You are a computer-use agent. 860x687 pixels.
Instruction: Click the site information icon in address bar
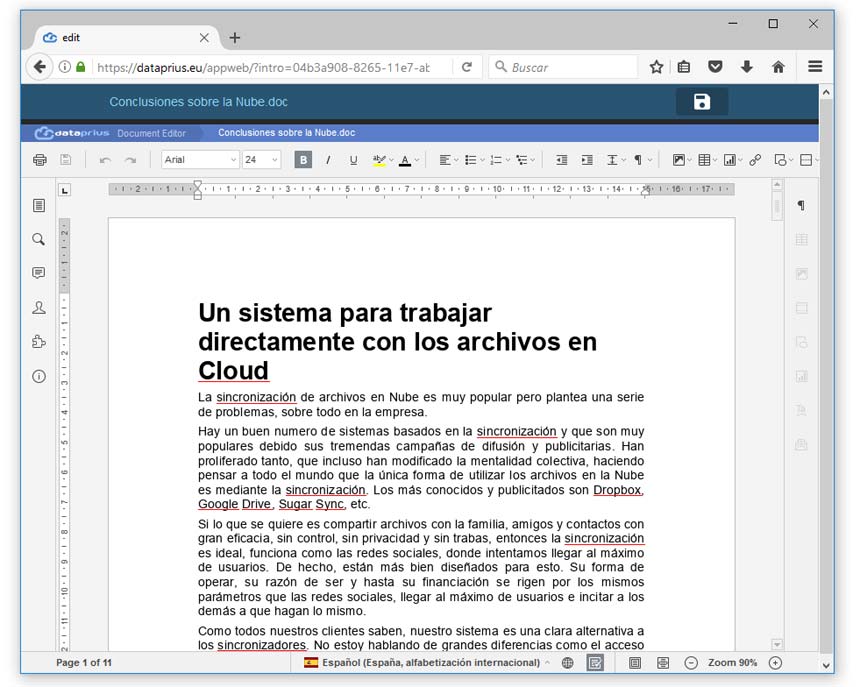[x=65, y=67]
